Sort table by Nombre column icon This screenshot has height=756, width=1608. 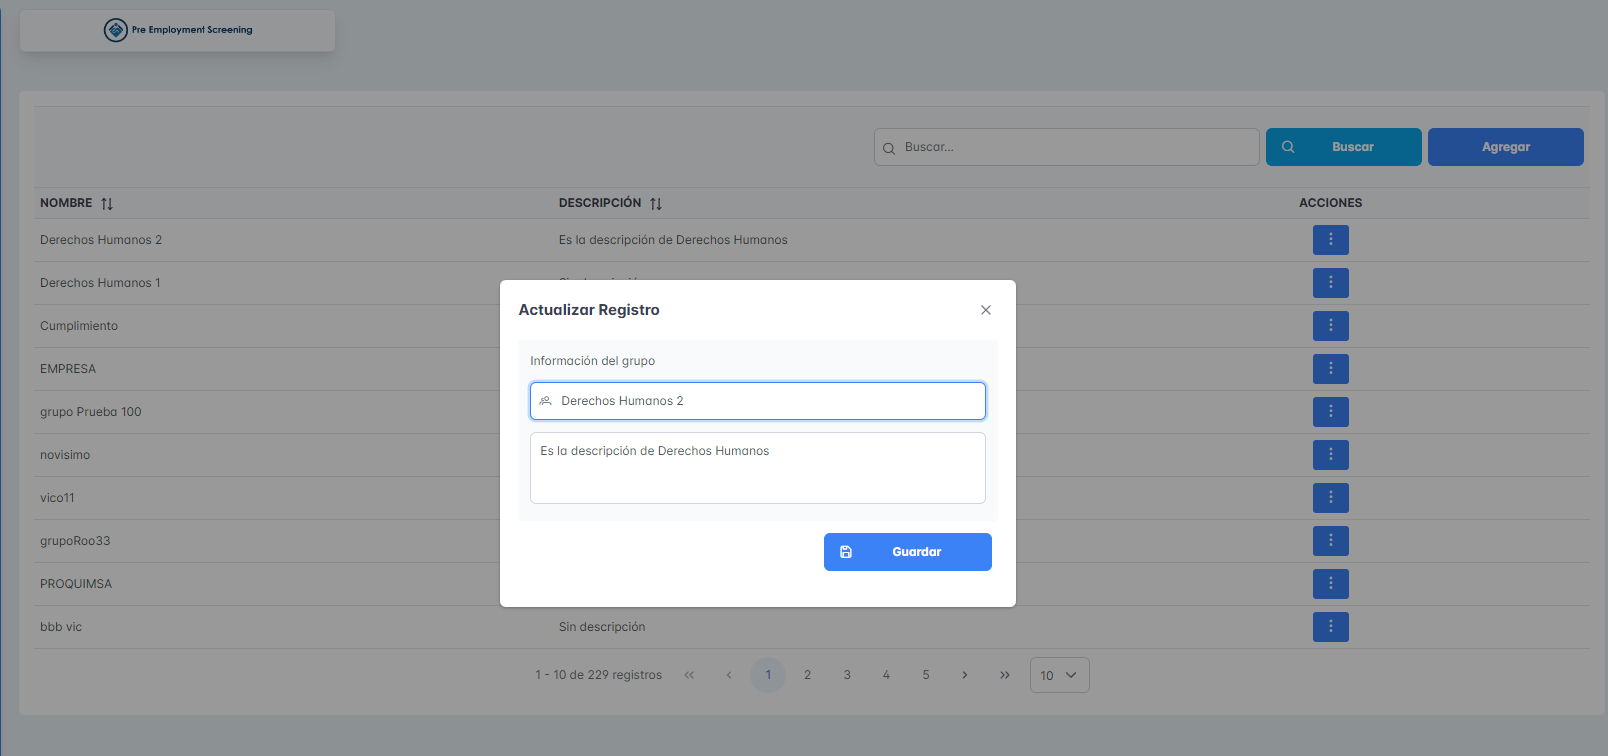[107, 204]
